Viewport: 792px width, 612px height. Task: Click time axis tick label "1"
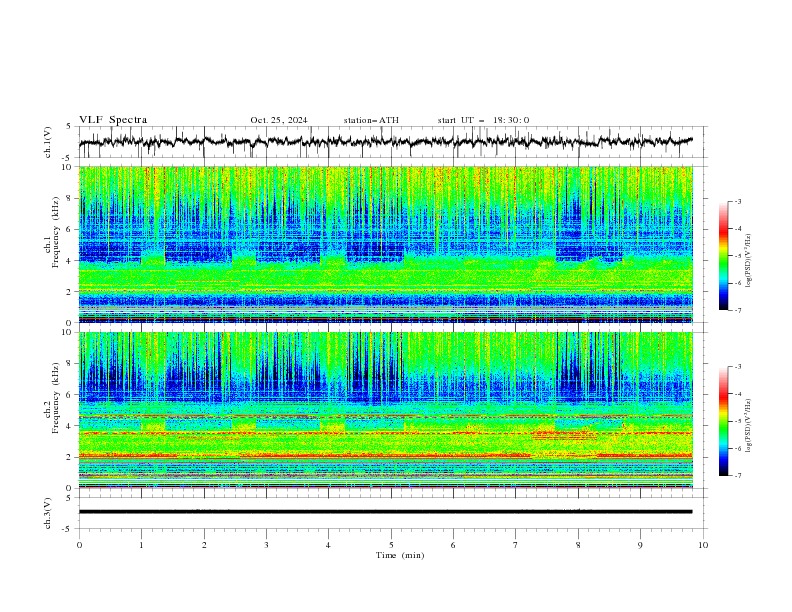click(x=141, y=545)
